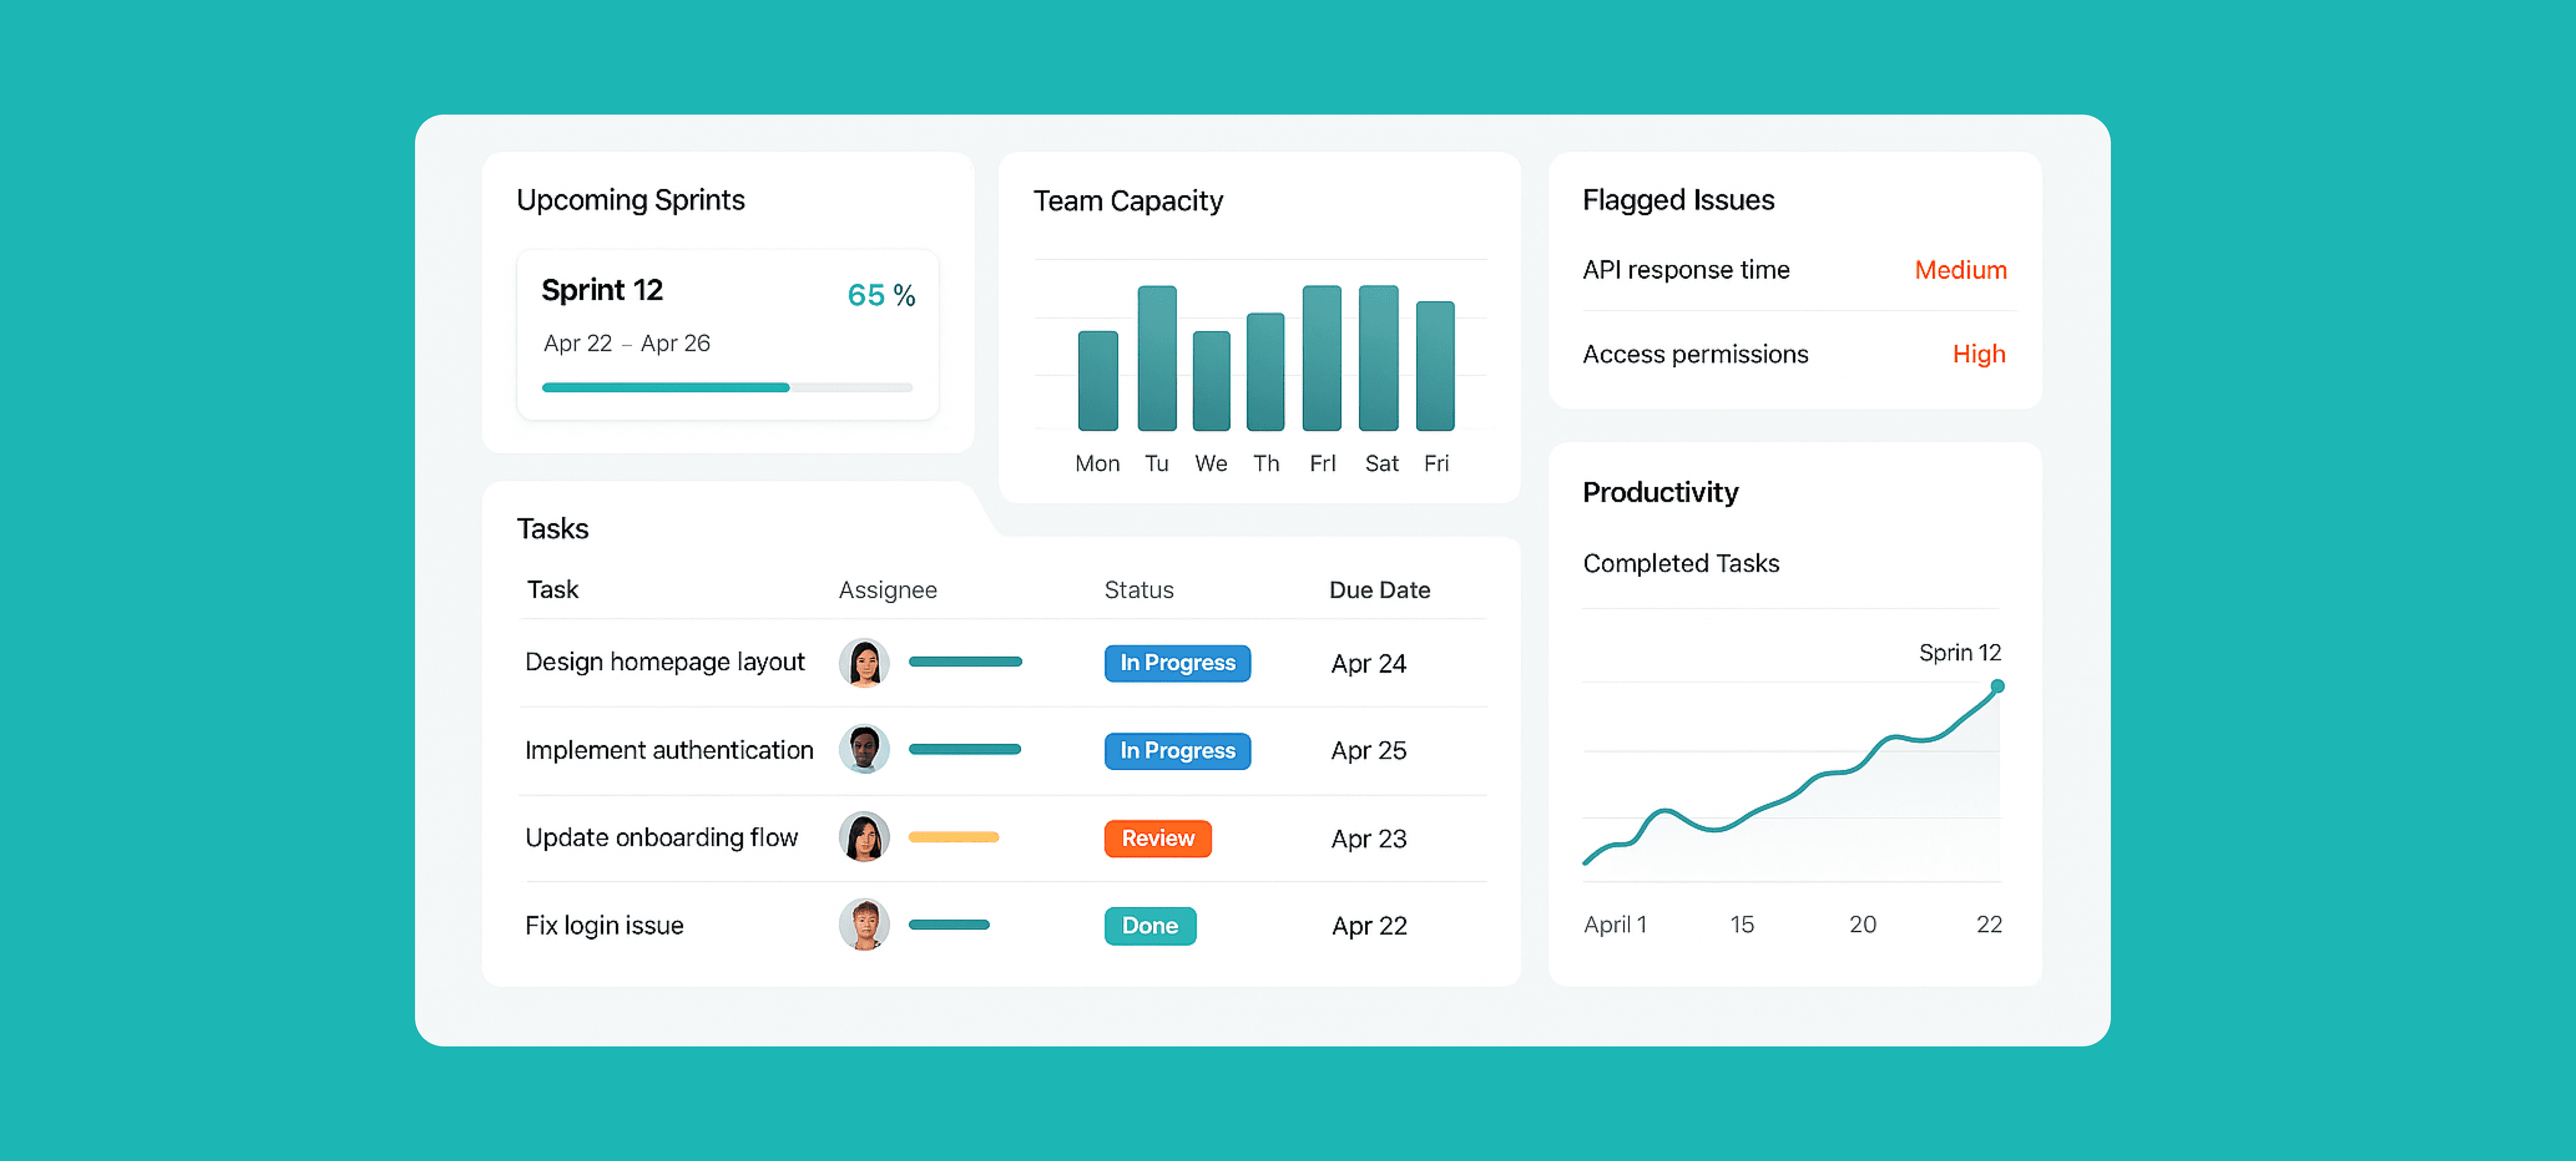Click the Sprint 12 progress bar
The height and width of the screenshot is (1161, 2576).
point(727,387)
